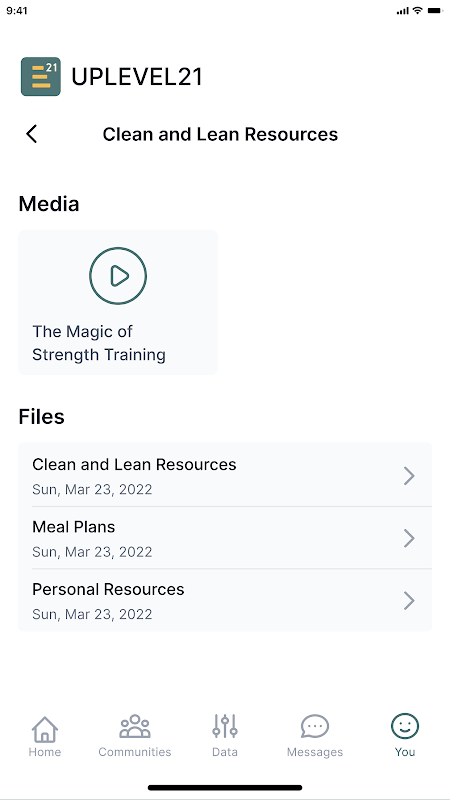Expand the Personal Resources chevron
Screen dimensions: 450x800
pyautogui.click(x=409, y=601)
